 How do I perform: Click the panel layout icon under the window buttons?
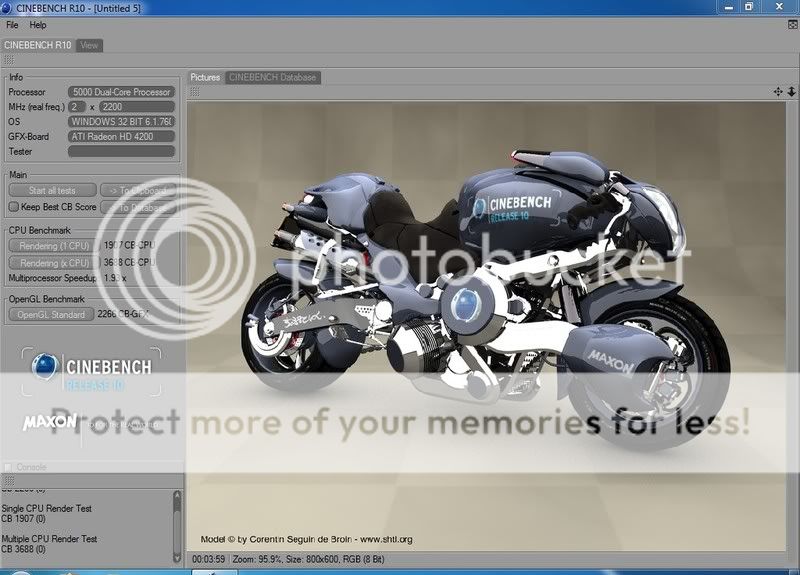793,24
